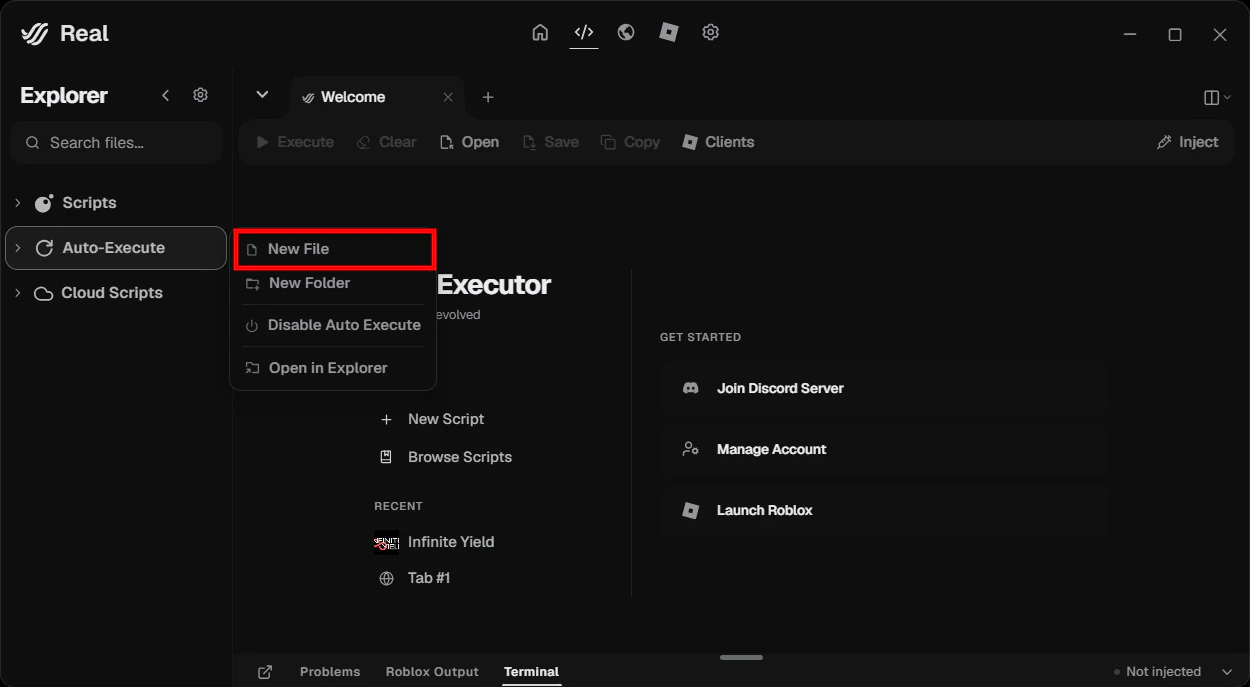Expand the Cloud Scripts chevron
1250x687 pixels.
[17, 293]
